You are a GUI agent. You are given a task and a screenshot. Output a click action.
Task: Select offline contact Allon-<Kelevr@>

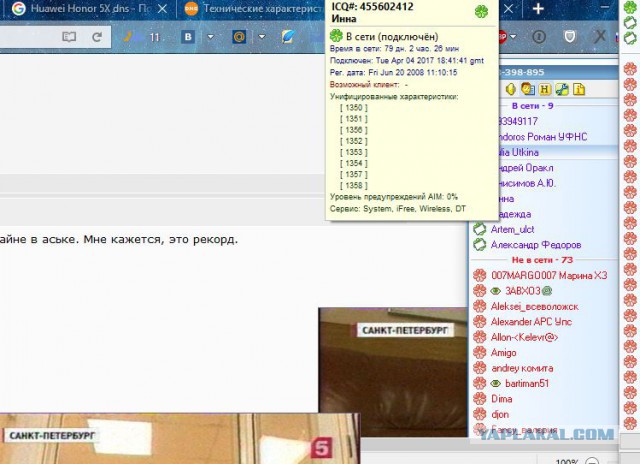[x=524, y=337]
